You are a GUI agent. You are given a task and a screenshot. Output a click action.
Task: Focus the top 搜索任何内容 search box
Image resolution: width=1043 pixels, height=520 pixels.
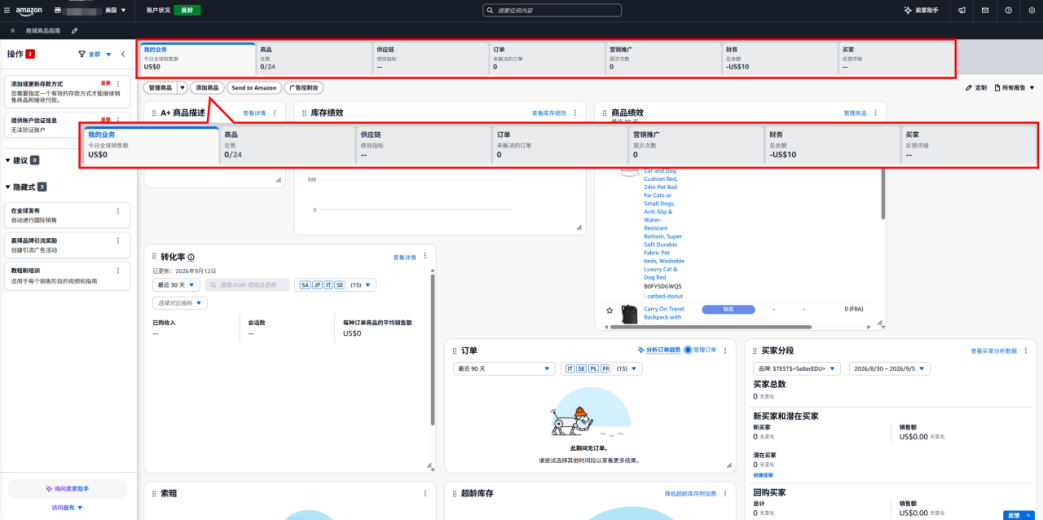click(x=552, y=11)
